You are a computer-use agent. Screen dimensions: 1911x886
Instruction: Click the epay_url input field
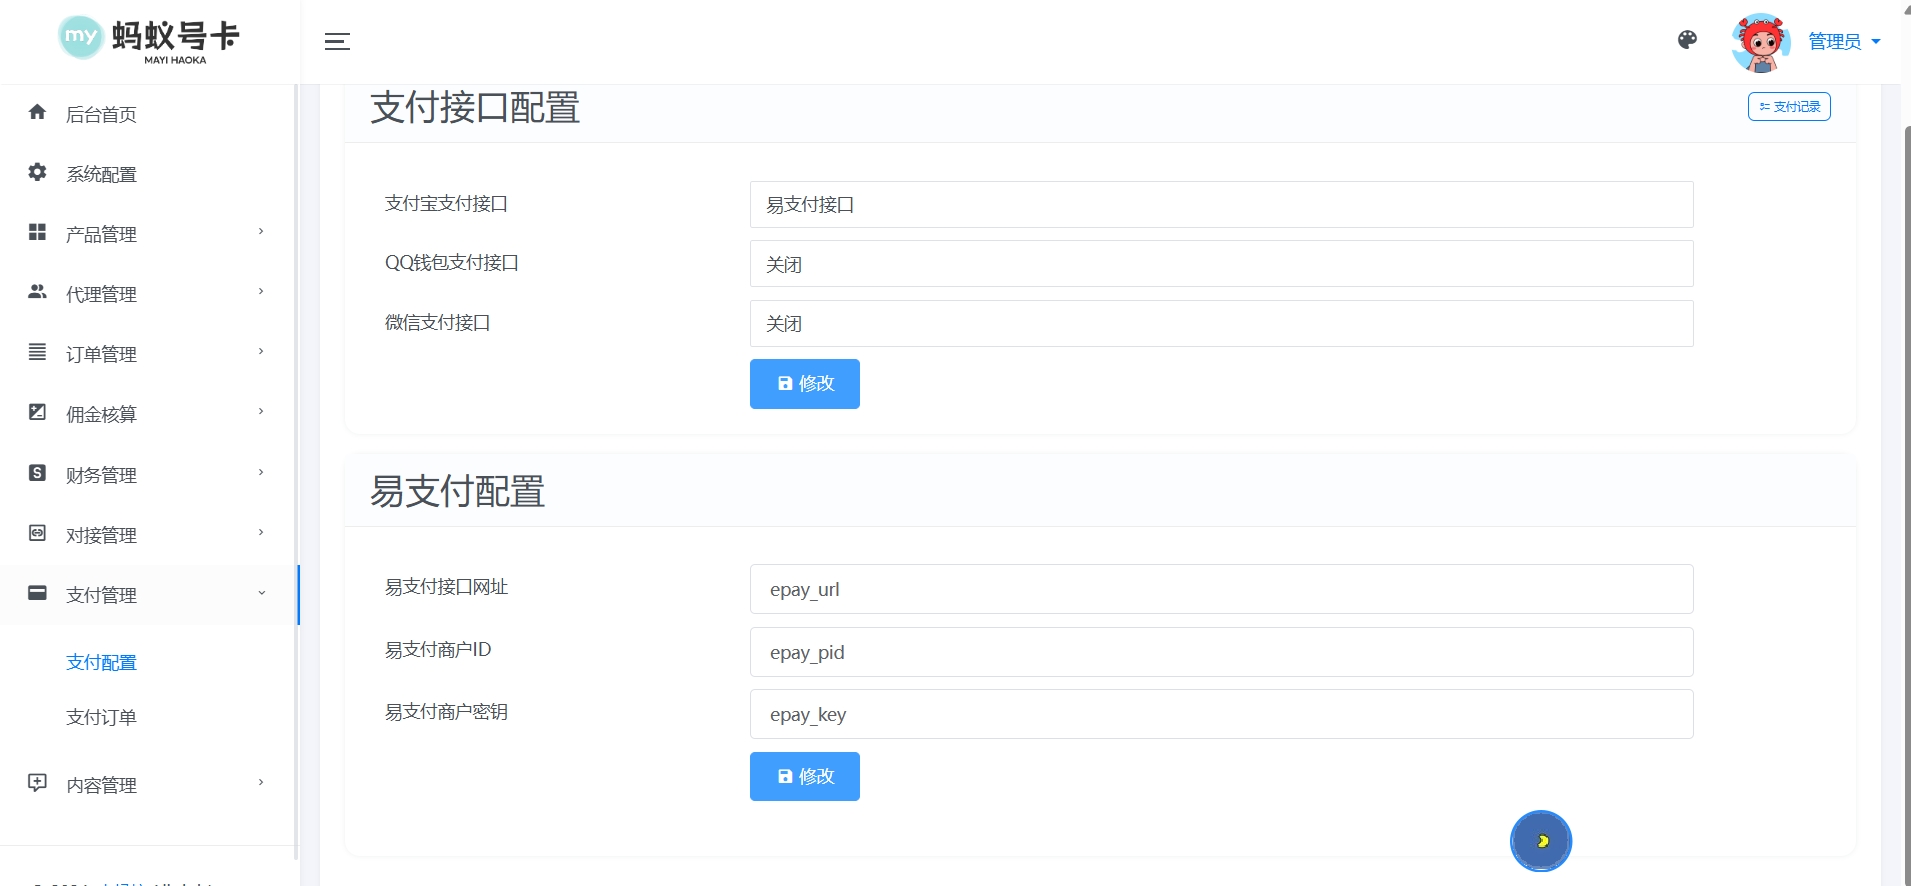tap(1221, 589)
